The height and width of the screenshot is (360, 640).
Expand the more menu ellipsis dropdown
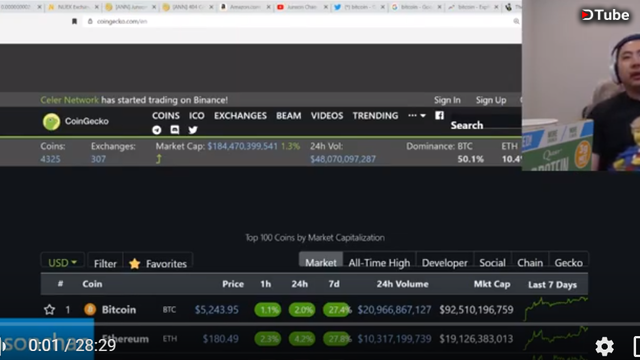pyautogui.click(x=417, y=116)
